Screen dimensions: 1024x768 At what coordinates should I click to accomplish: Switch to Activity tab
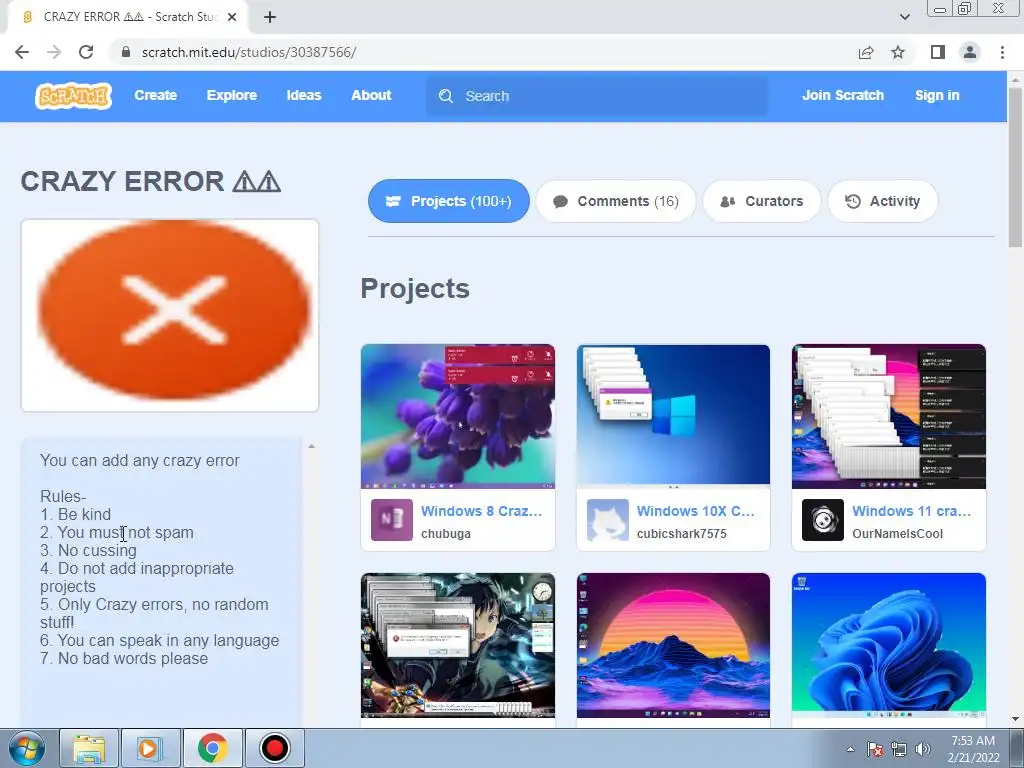[882, 201]
